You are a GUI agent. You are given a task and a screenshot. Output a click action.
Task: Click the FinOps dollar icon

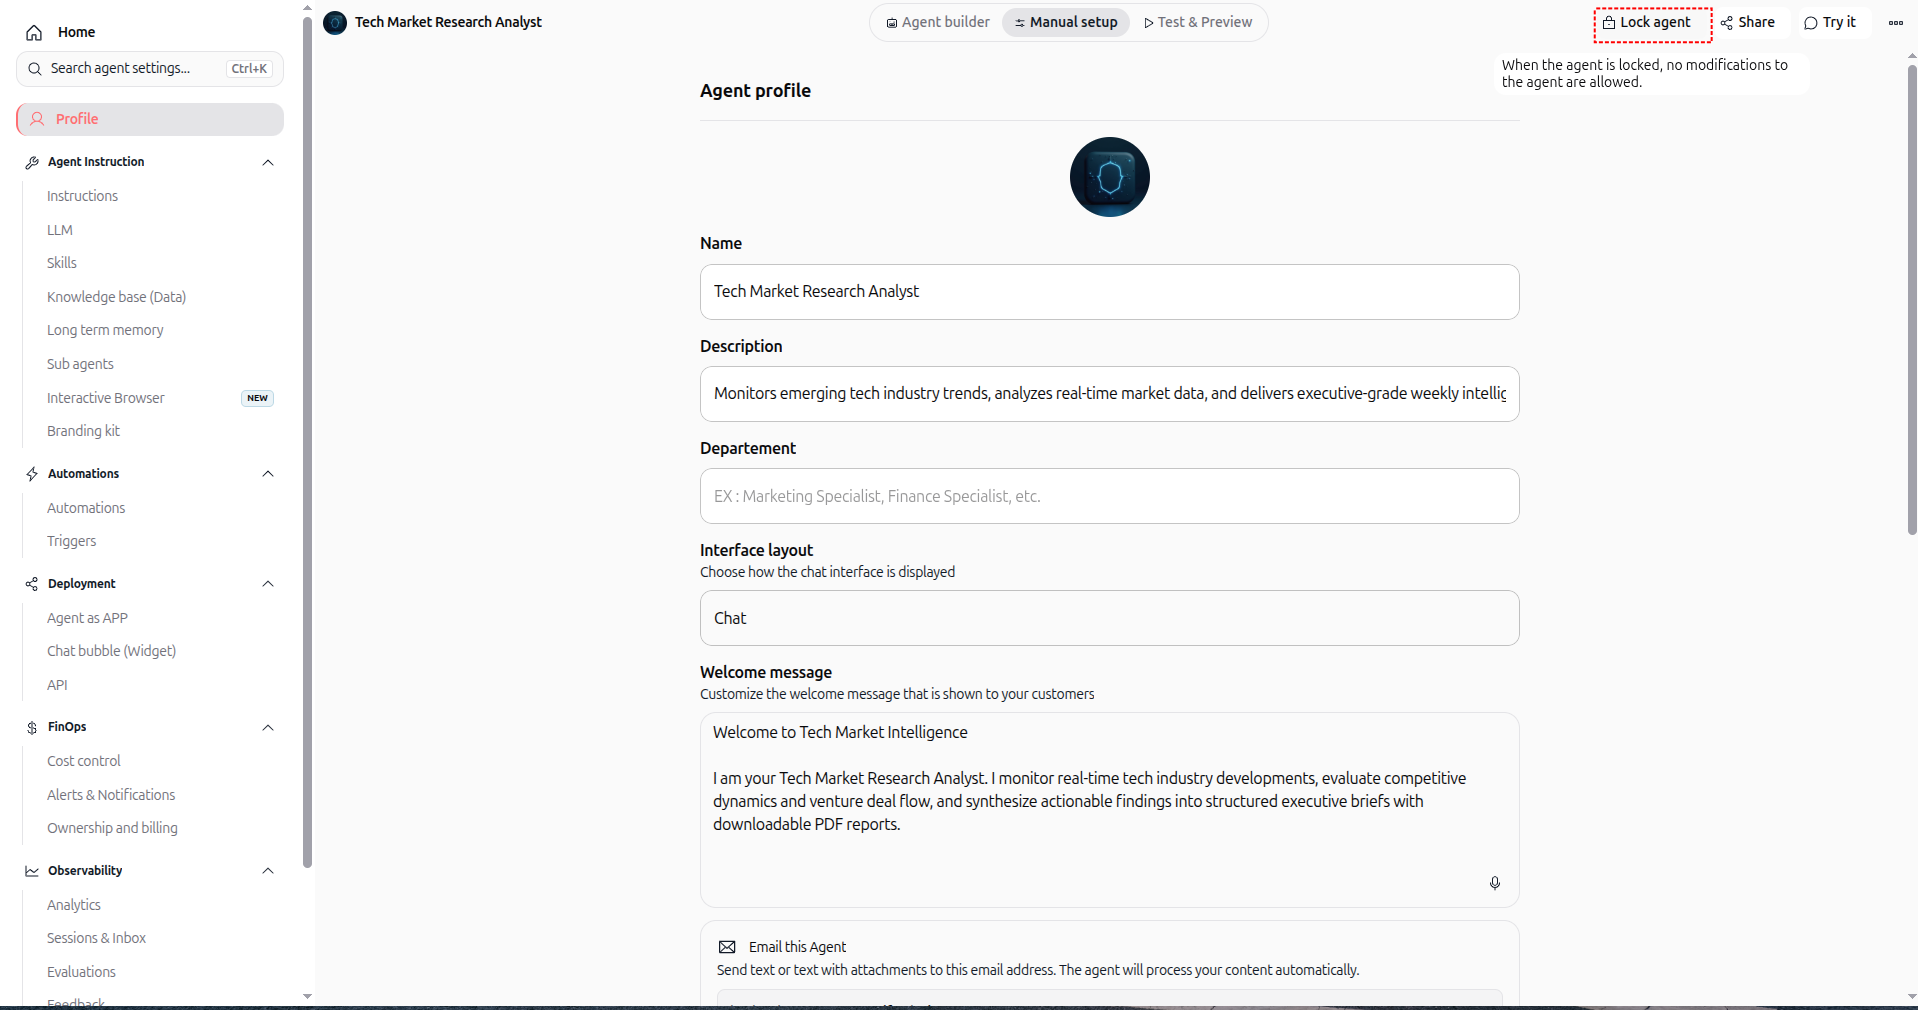32,727
